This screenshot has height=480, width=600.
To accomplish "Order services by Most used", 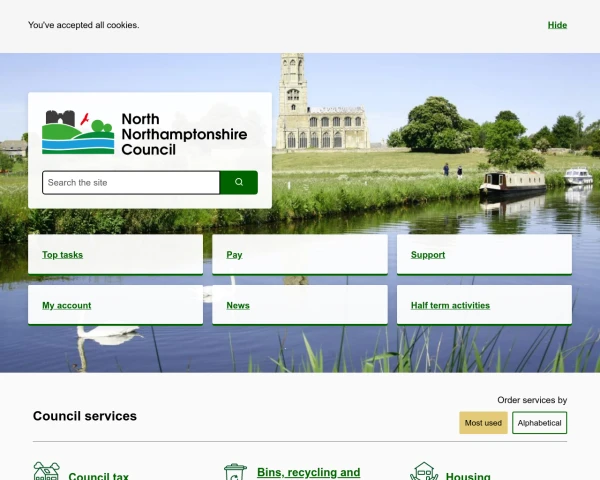I will [483, 423].
